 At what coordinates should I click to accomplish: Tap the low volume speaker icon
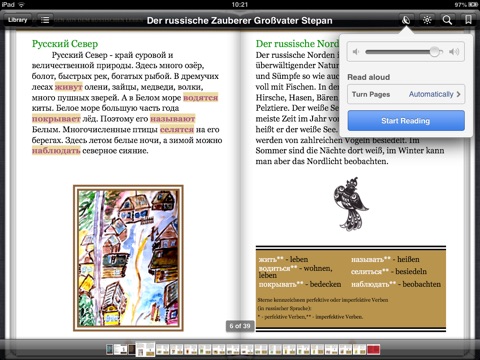click(356, 52)
